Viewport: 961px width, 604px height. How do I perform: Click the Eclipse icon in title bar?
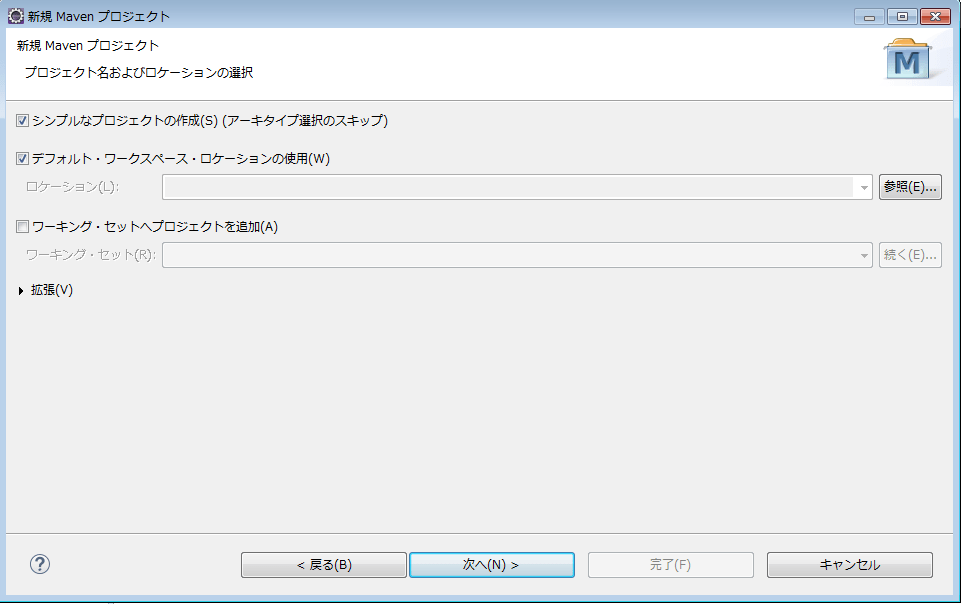[x=15, y=16]
